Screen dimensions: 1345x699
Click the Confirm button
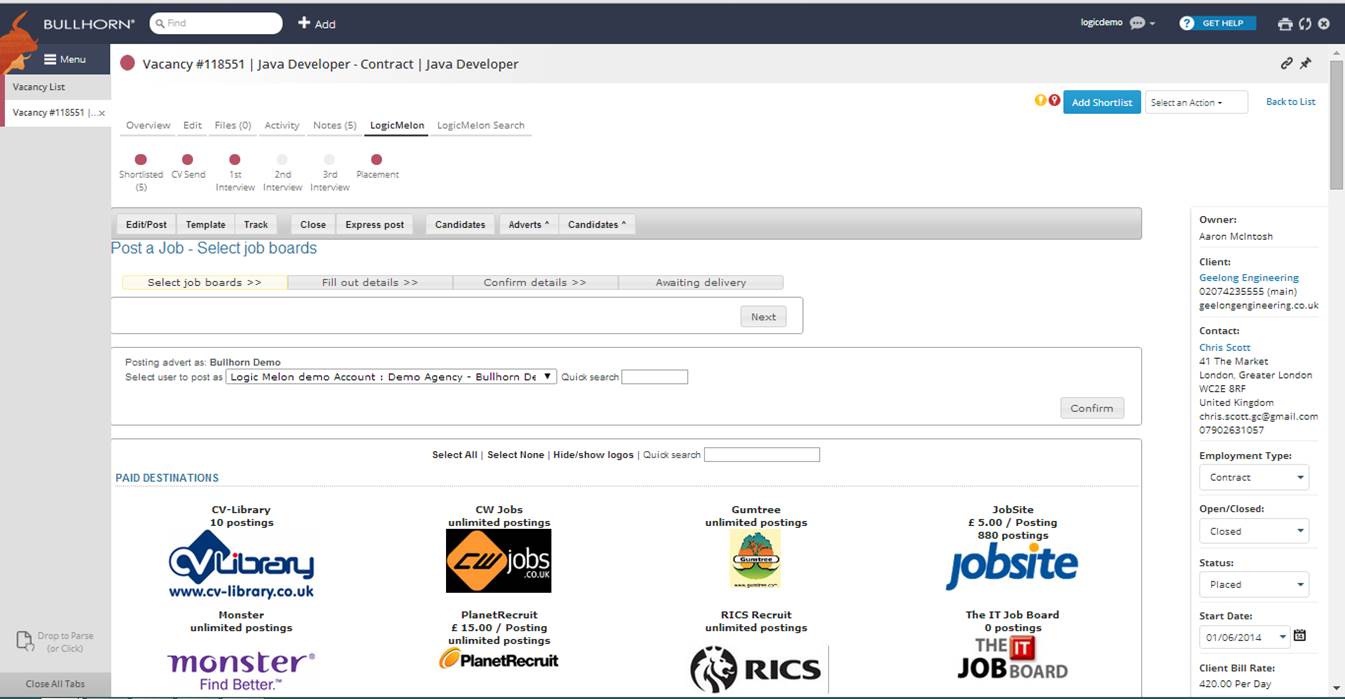pyautogui.click(x=1092, y=408)
